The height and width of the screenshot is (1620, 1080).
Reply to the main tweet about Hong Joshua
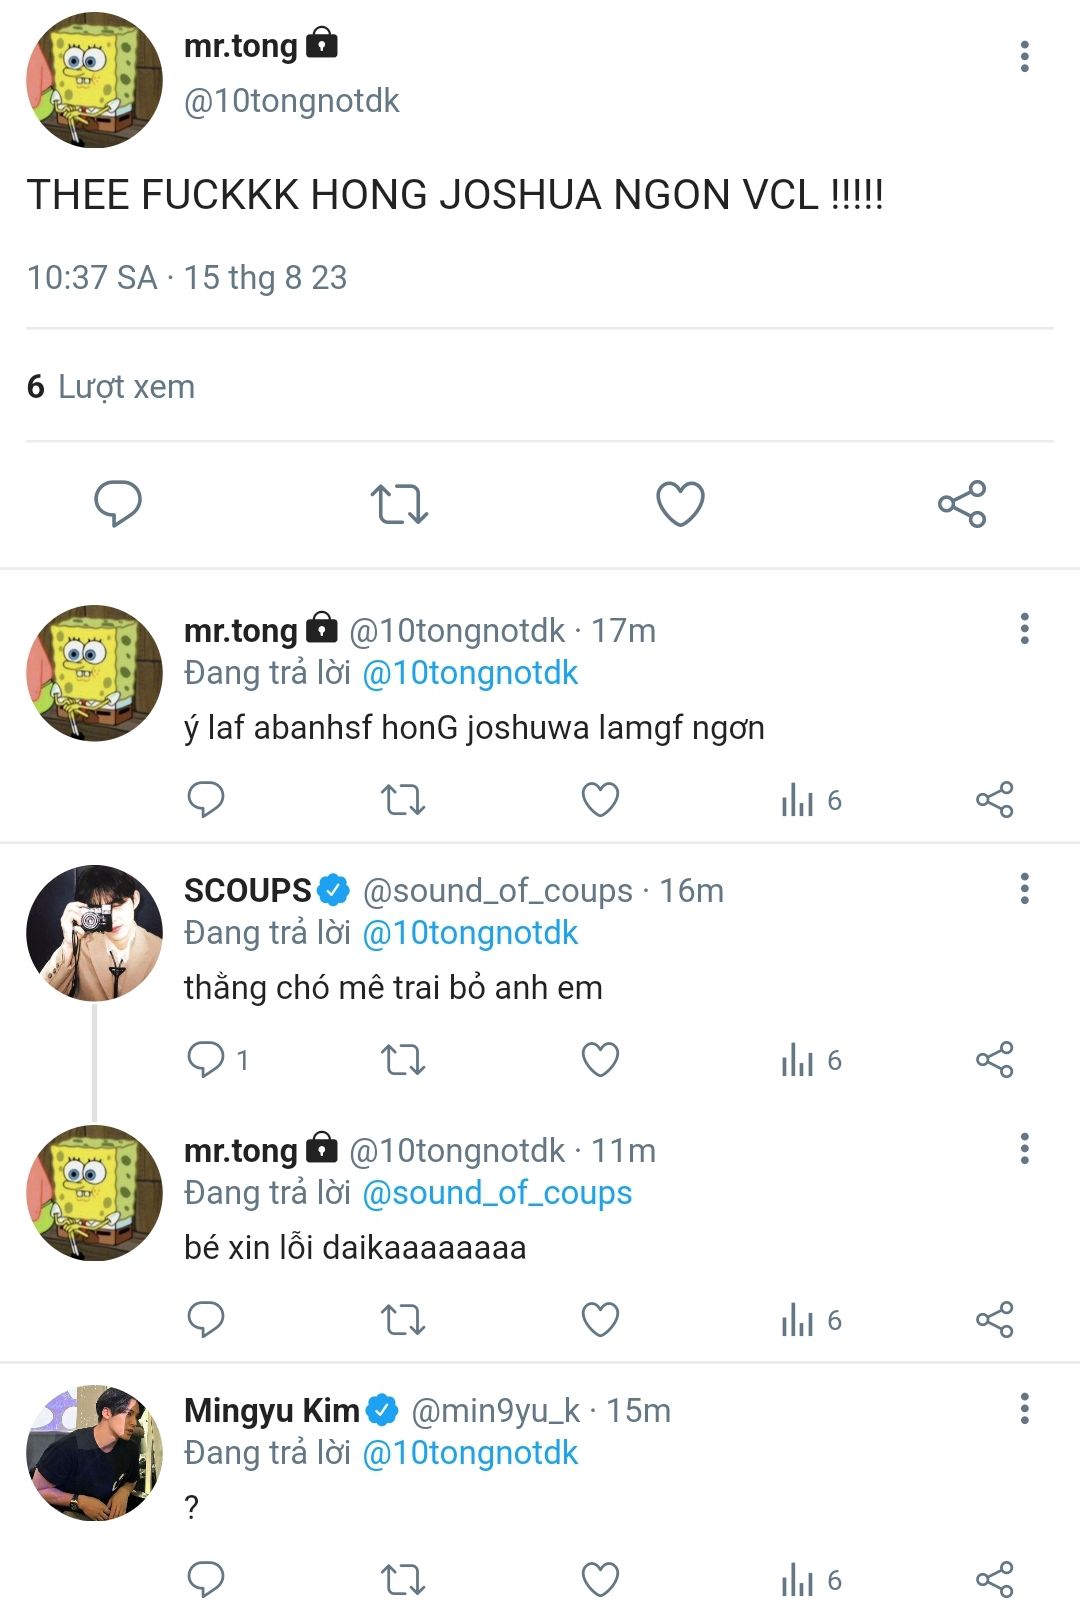[118, 503]
